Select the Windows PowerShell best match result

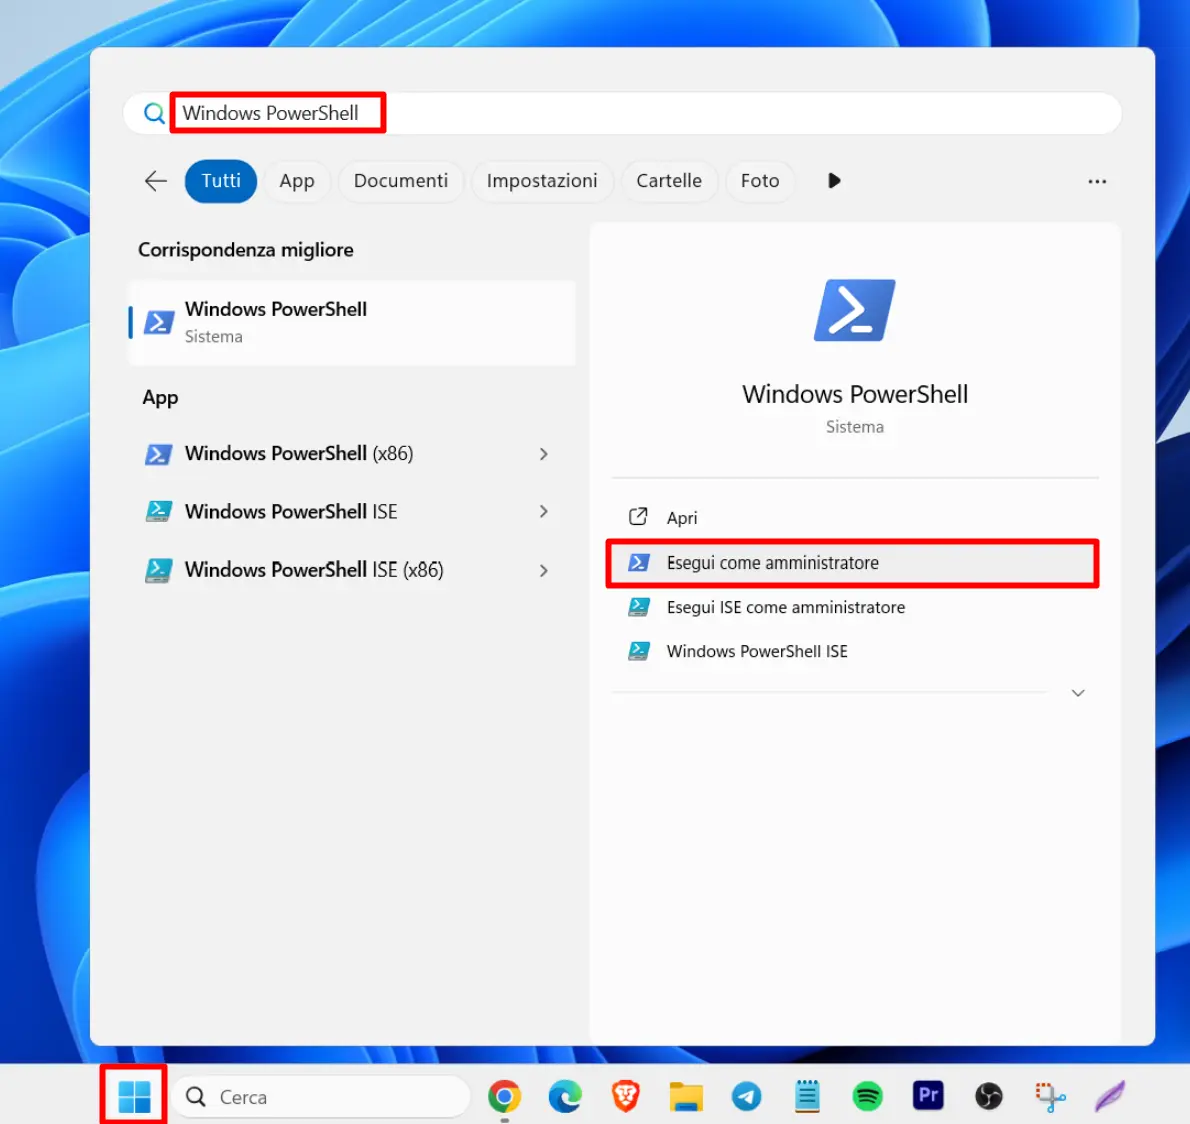point(351,323)
